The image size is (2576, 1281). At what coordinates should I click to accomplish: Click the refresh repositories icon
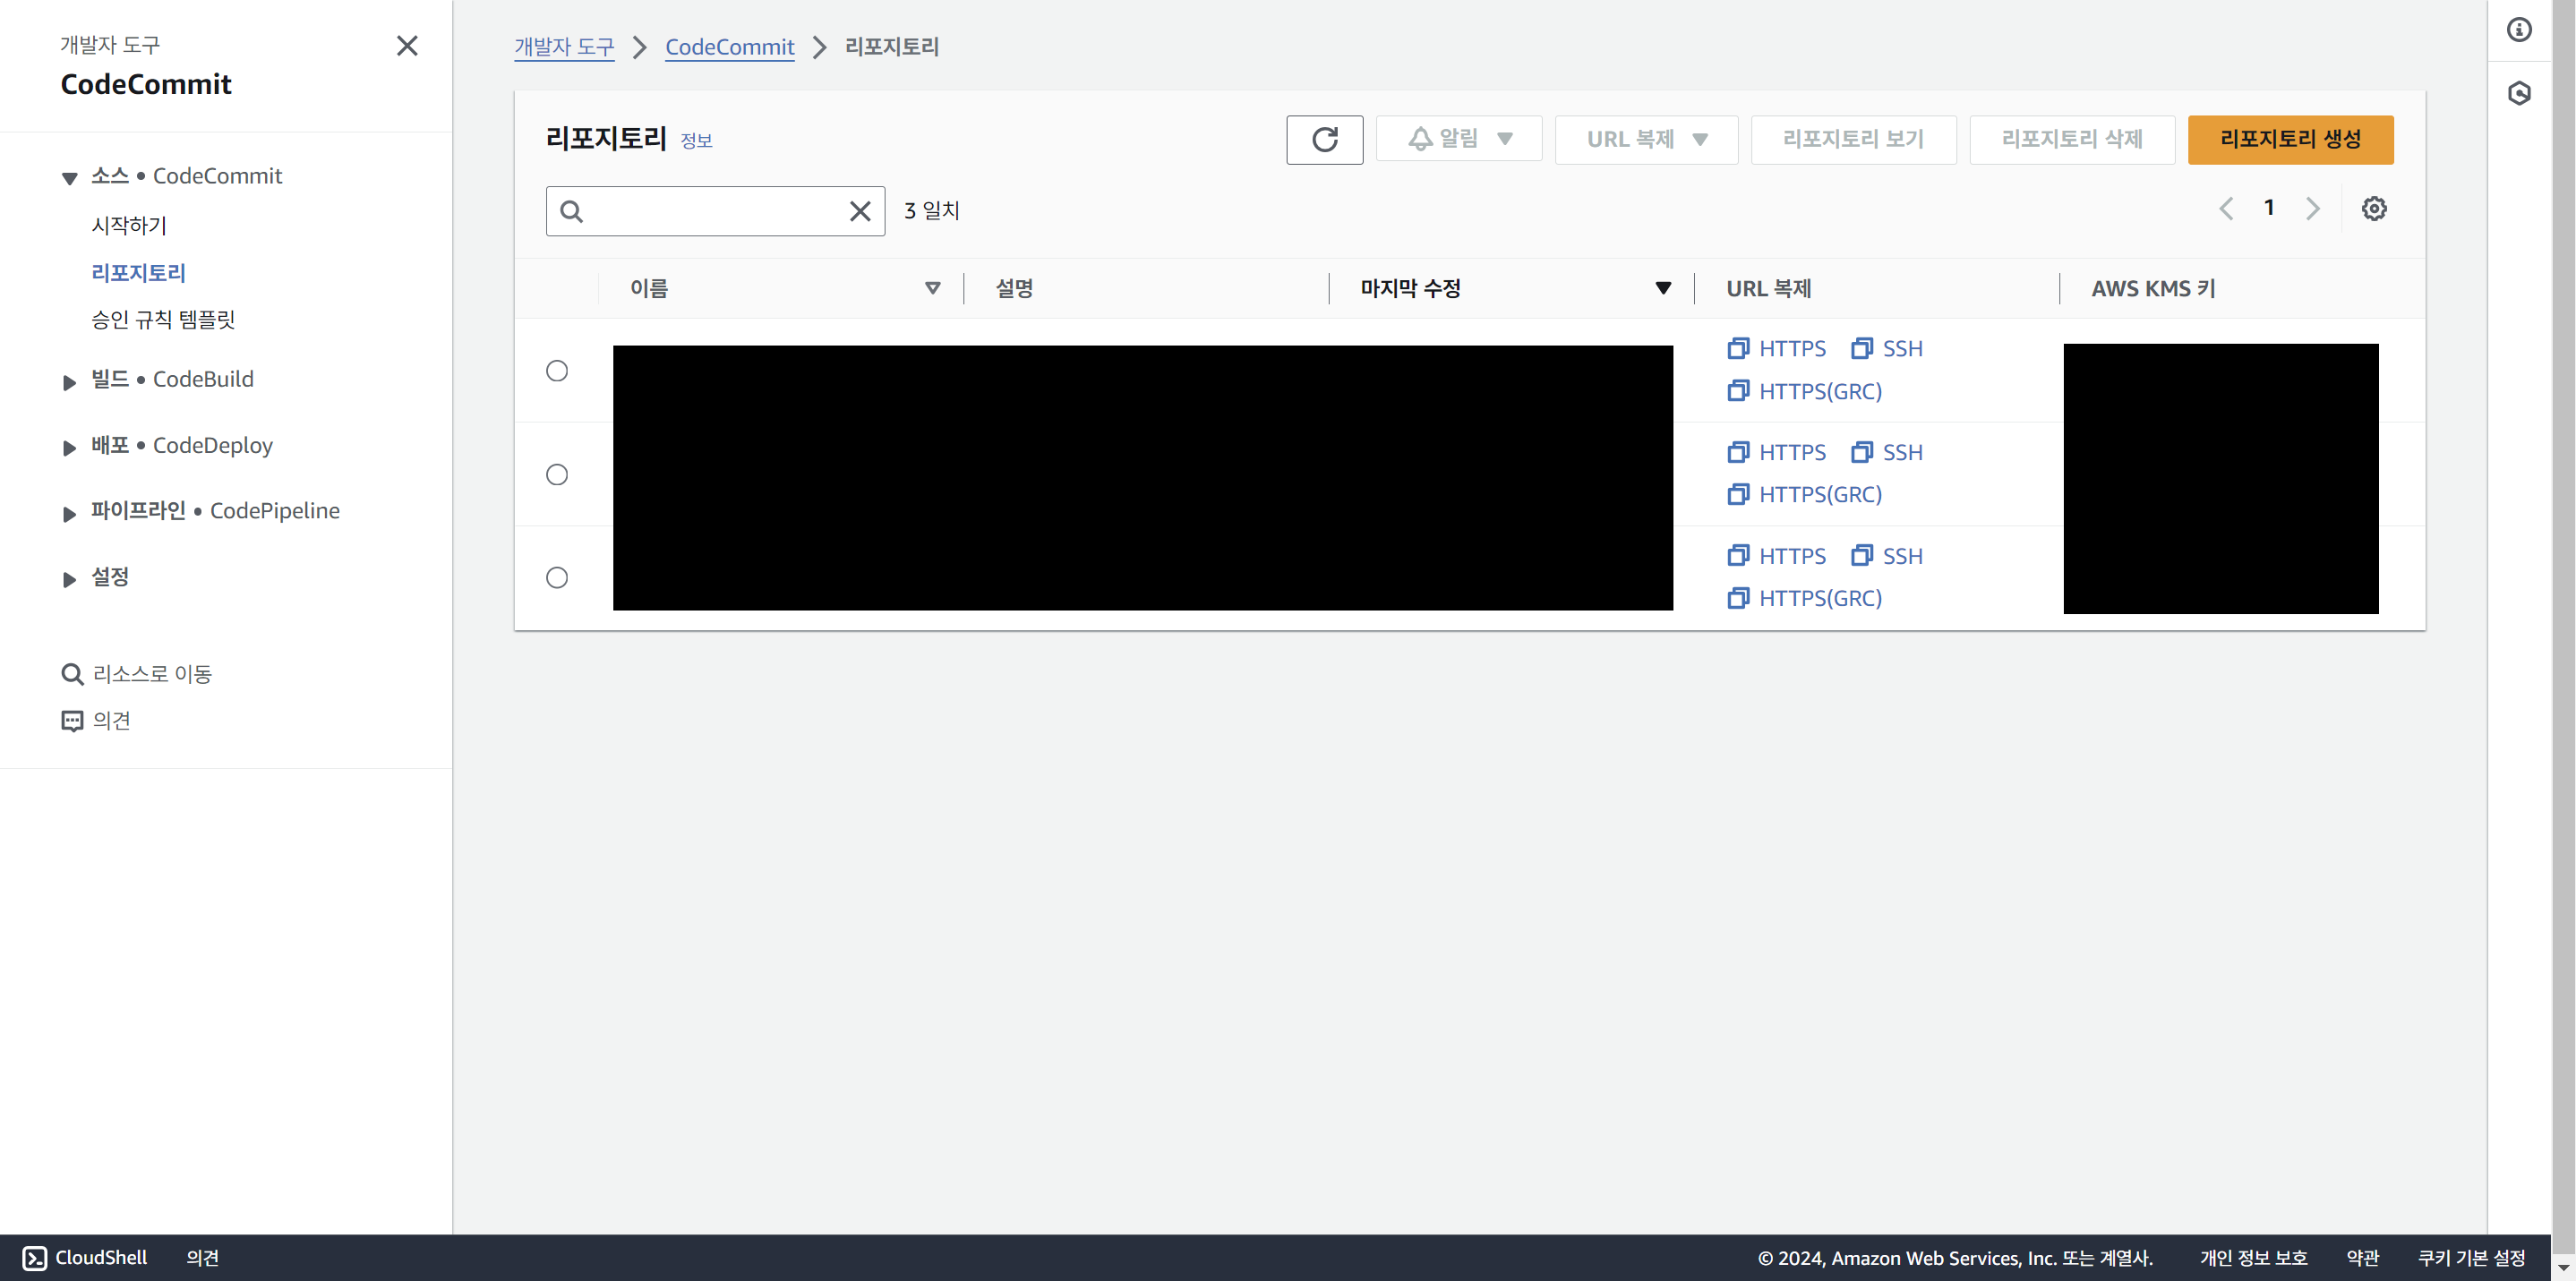pos(1325,140)
